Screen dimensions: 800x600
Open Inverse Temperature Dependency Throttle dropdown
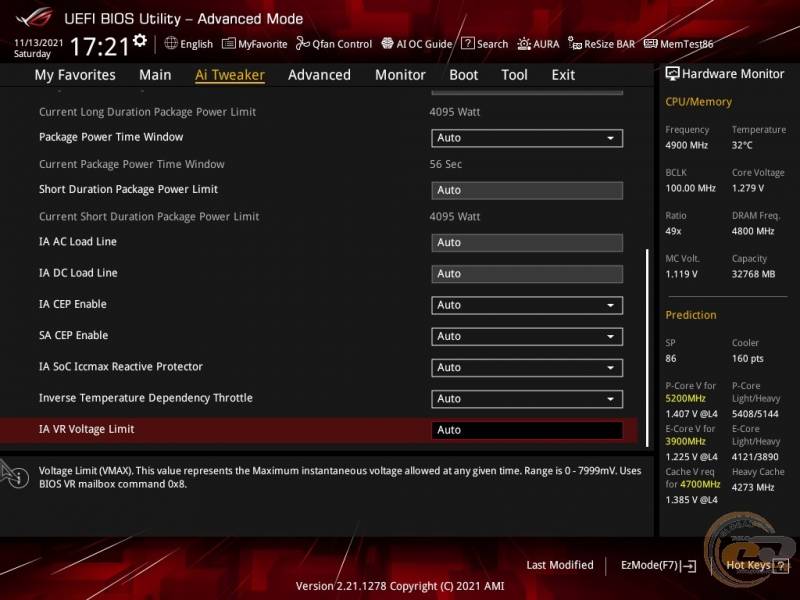(x=527, y=398)
